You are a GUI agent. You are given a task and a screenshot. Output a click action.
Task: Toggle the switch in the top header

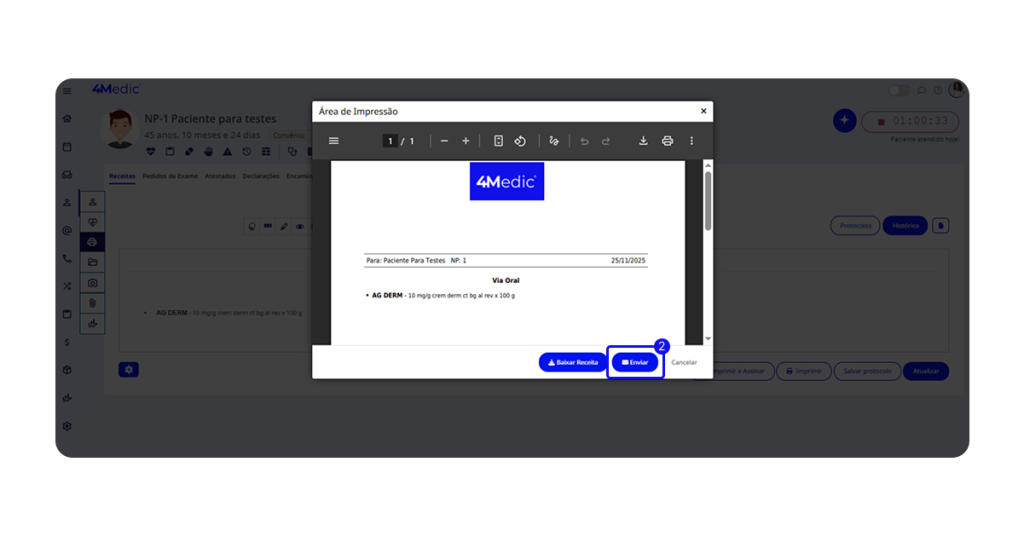pos(900,90)
